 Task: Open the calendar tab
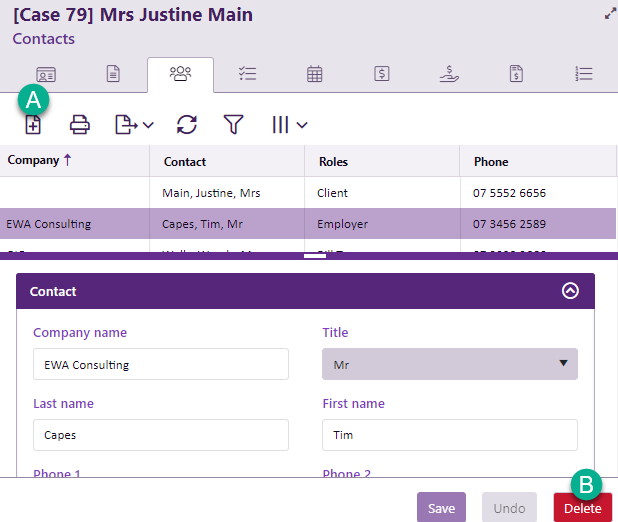(314, 74)
